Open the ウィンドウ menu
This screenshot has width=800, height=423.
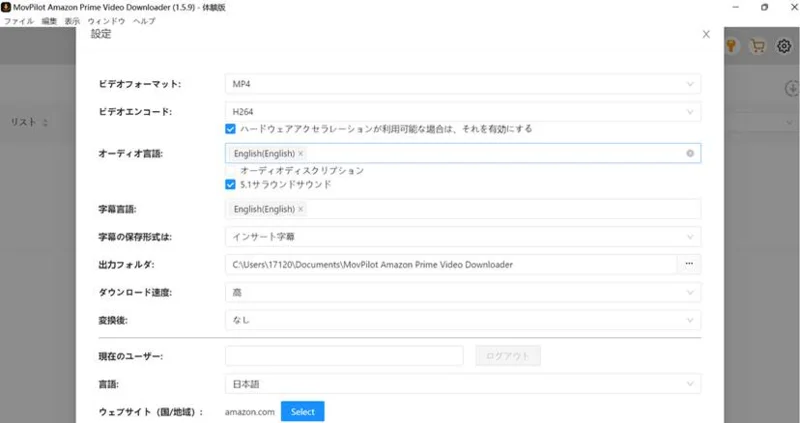tap(106, 21)
